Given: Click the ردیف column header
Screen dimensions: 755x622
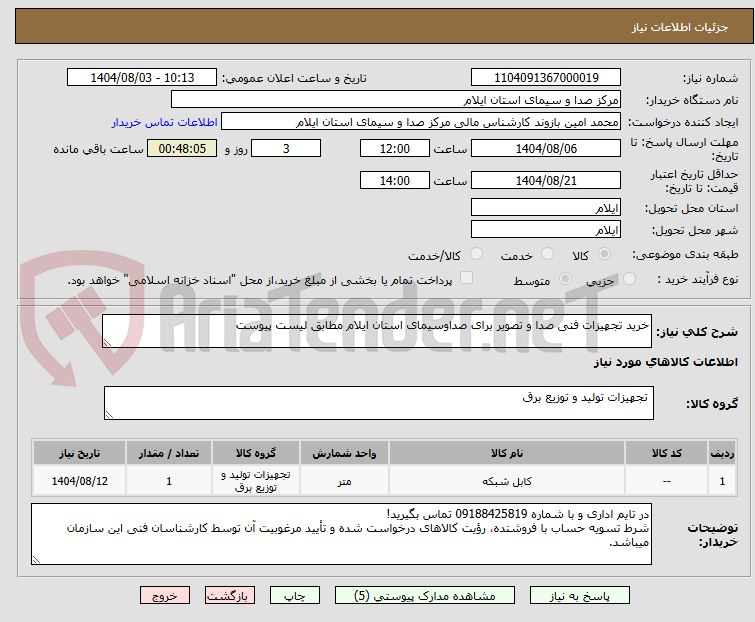Looking at the screenshot, I should click(722, 453).
